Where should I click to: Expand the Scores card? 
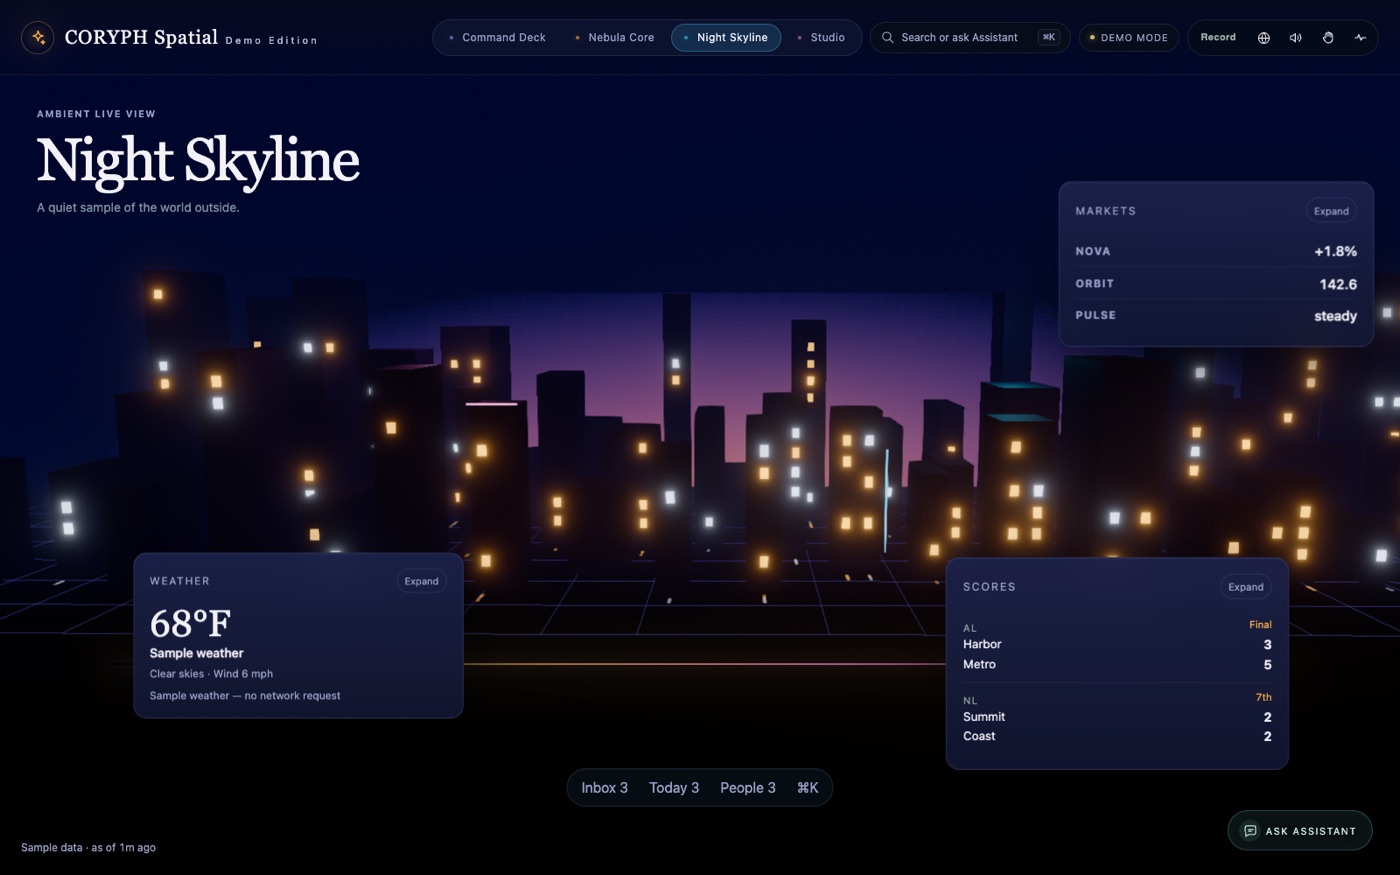pos(1246,587)
